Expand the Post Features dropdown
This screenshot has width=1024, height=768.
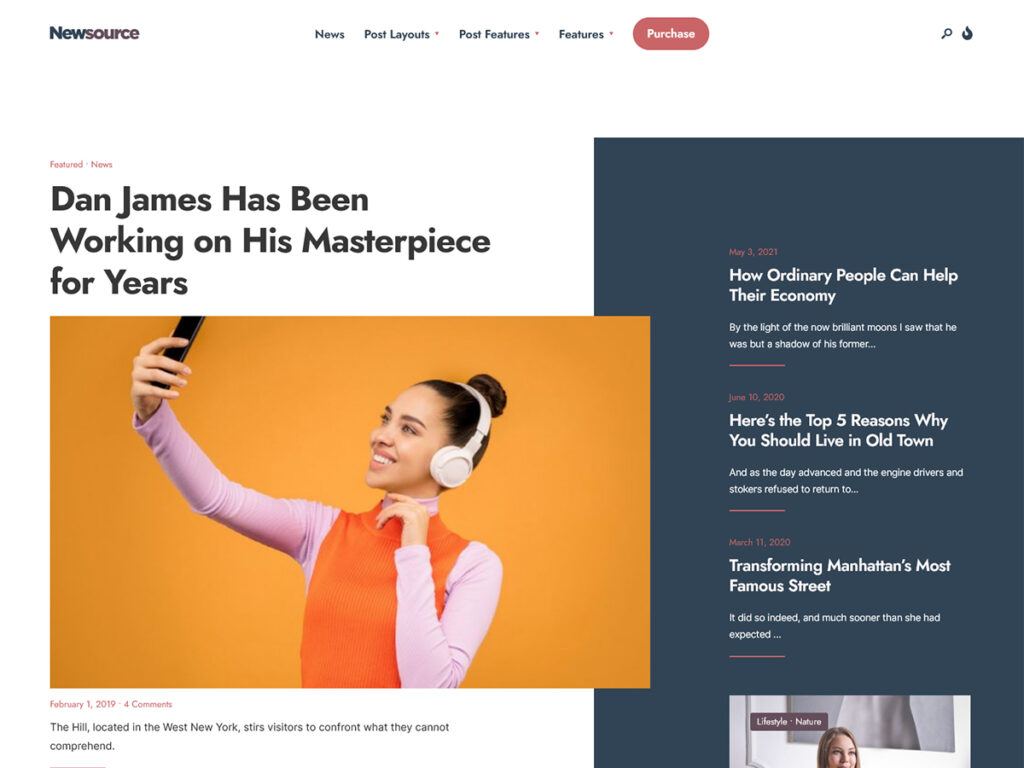(499, 34)
